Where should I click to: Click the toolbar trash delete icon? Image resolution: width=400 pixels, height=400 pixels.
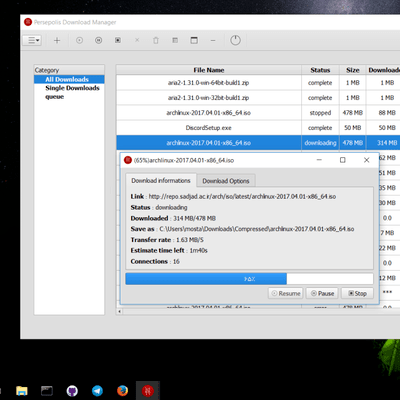(x=156, y=40)
